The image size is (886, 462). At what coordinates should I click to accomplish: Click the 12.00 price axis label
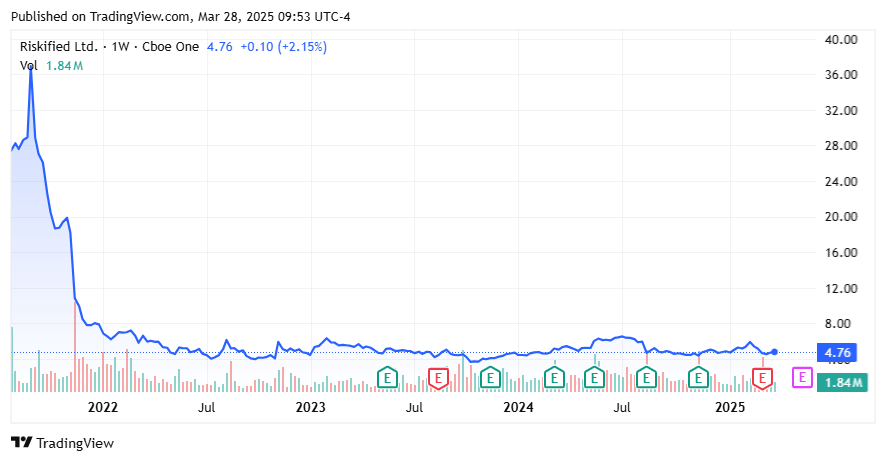841,288
